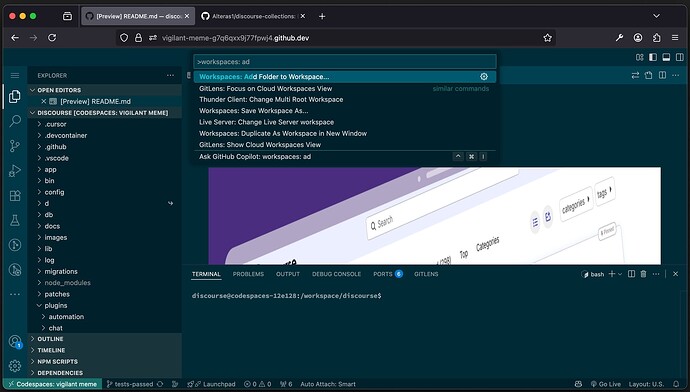Bookmark this page with star icon

click(x=547, y=38)
